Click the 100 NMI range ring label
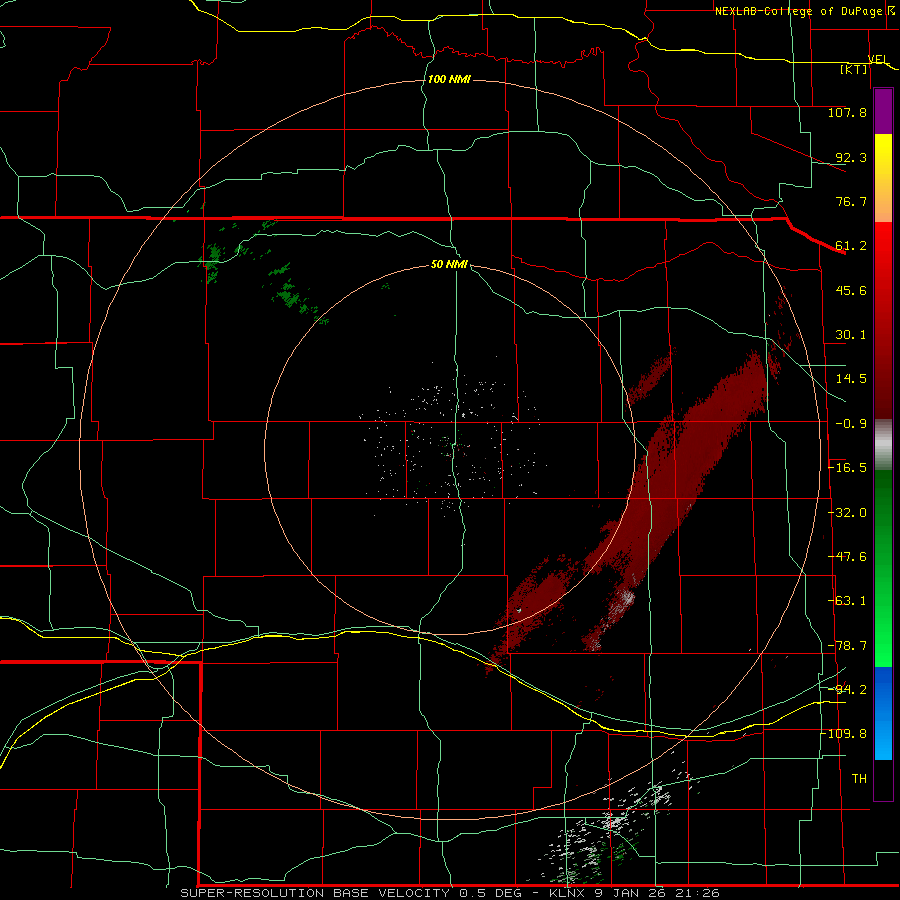900x900 pixels. [449, 79]
